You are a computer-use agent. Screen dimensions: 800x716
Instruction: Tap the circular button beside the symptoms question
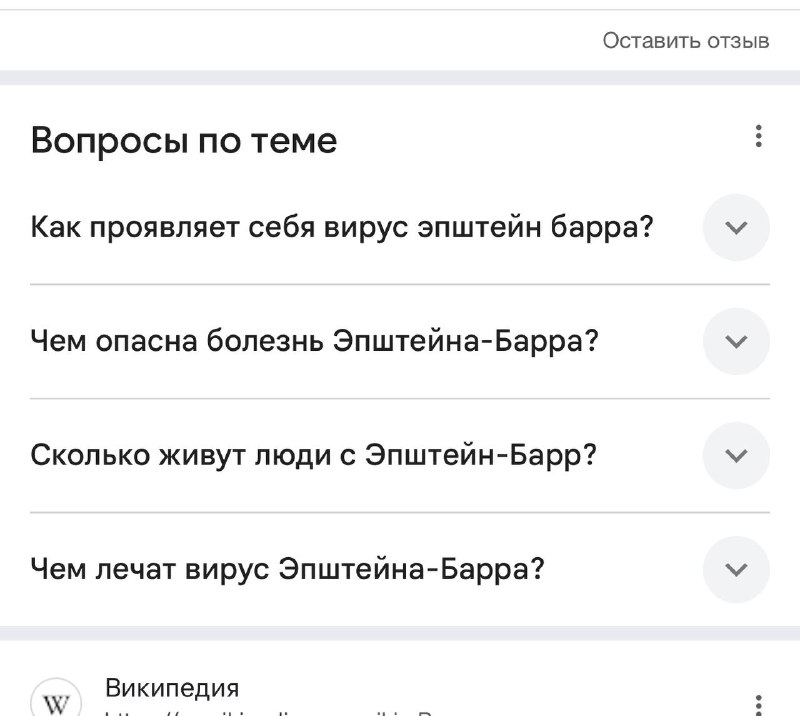736,227
